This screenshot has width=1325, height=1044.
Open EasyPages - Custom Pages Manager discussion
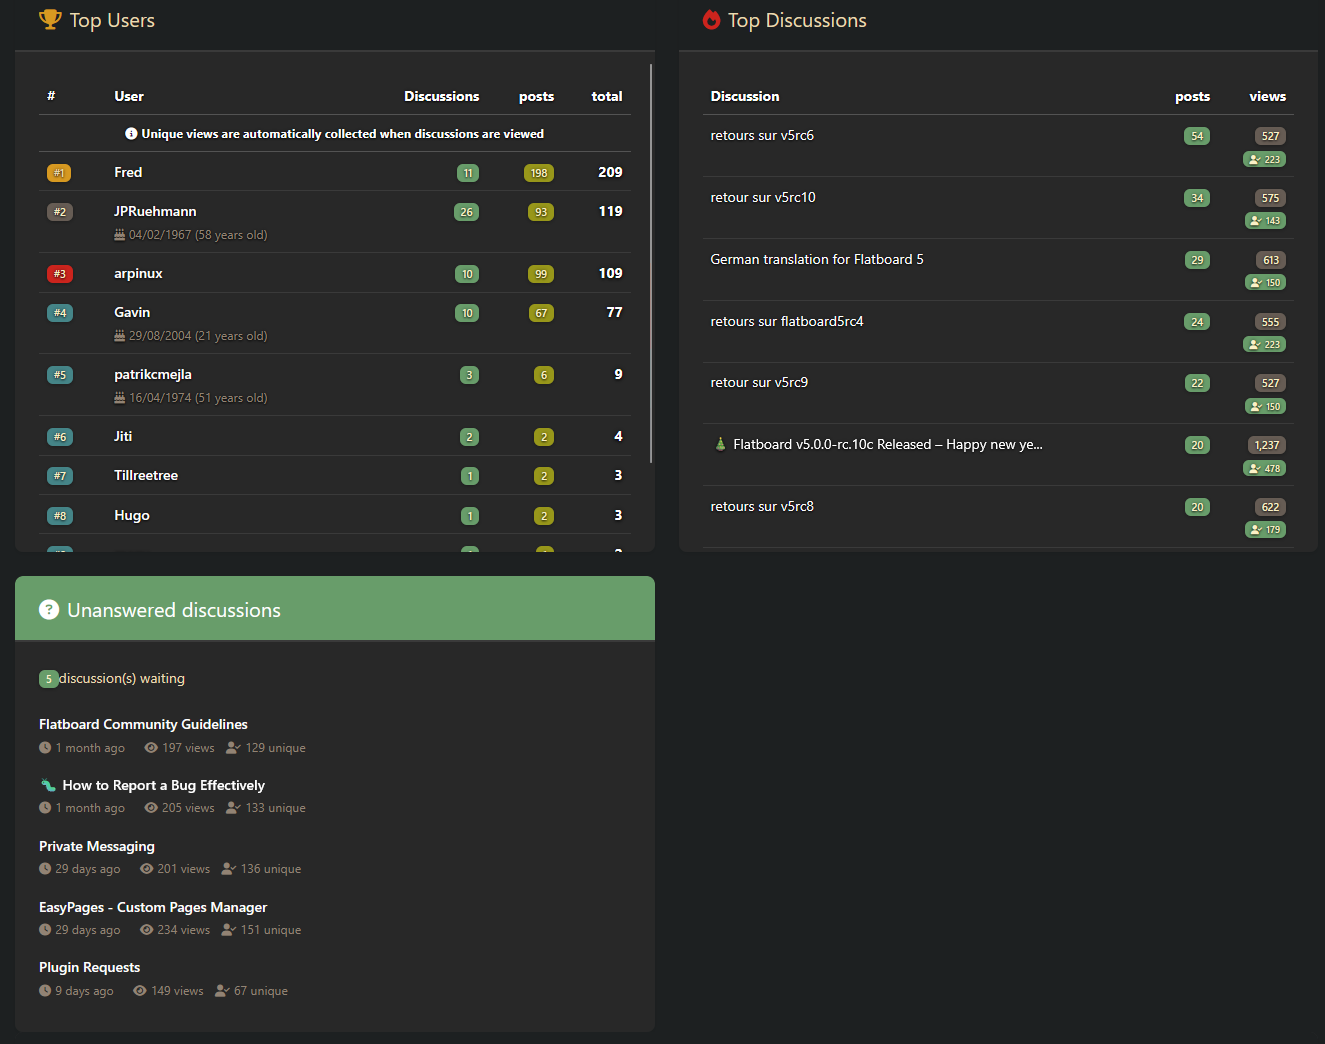[153, 907]
